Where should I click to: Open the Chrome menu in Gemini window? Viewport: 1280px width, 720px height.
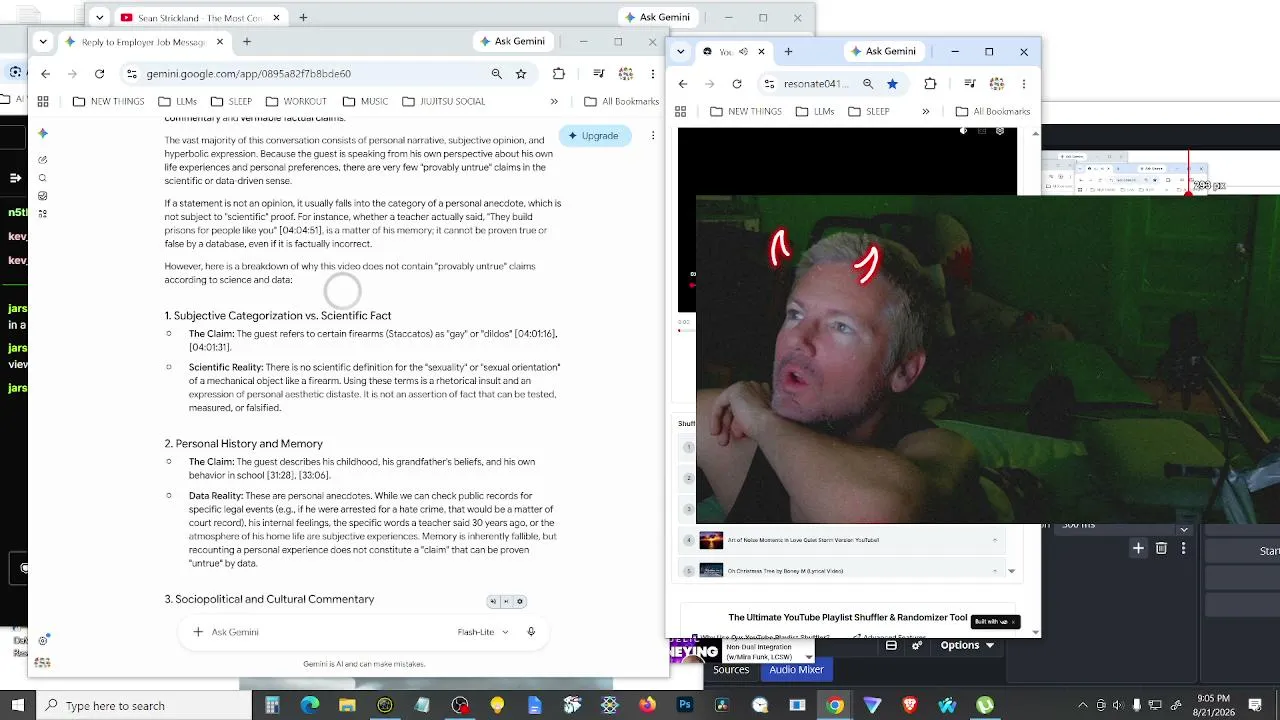653,73
